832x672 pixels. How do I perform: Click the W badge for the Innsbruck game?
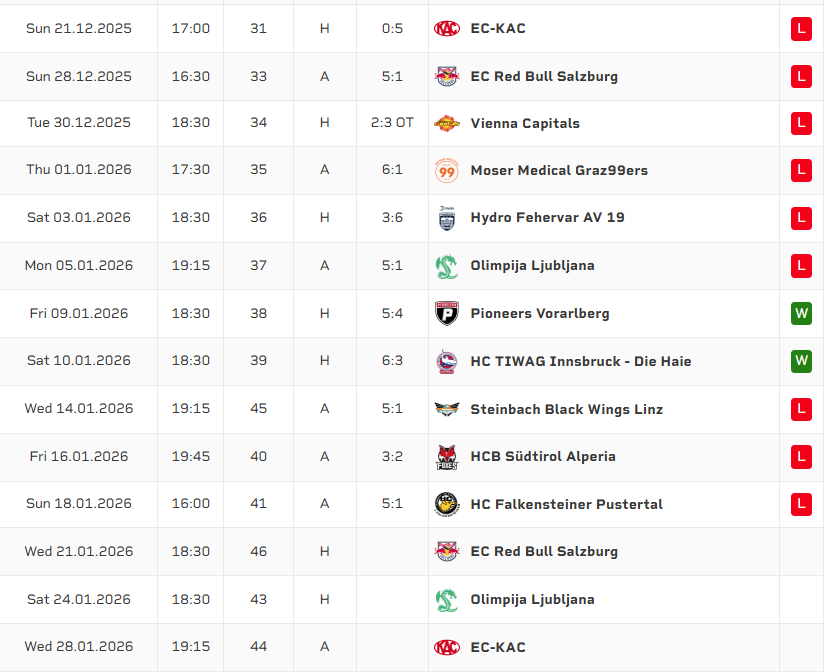click(x=801, y=361)
